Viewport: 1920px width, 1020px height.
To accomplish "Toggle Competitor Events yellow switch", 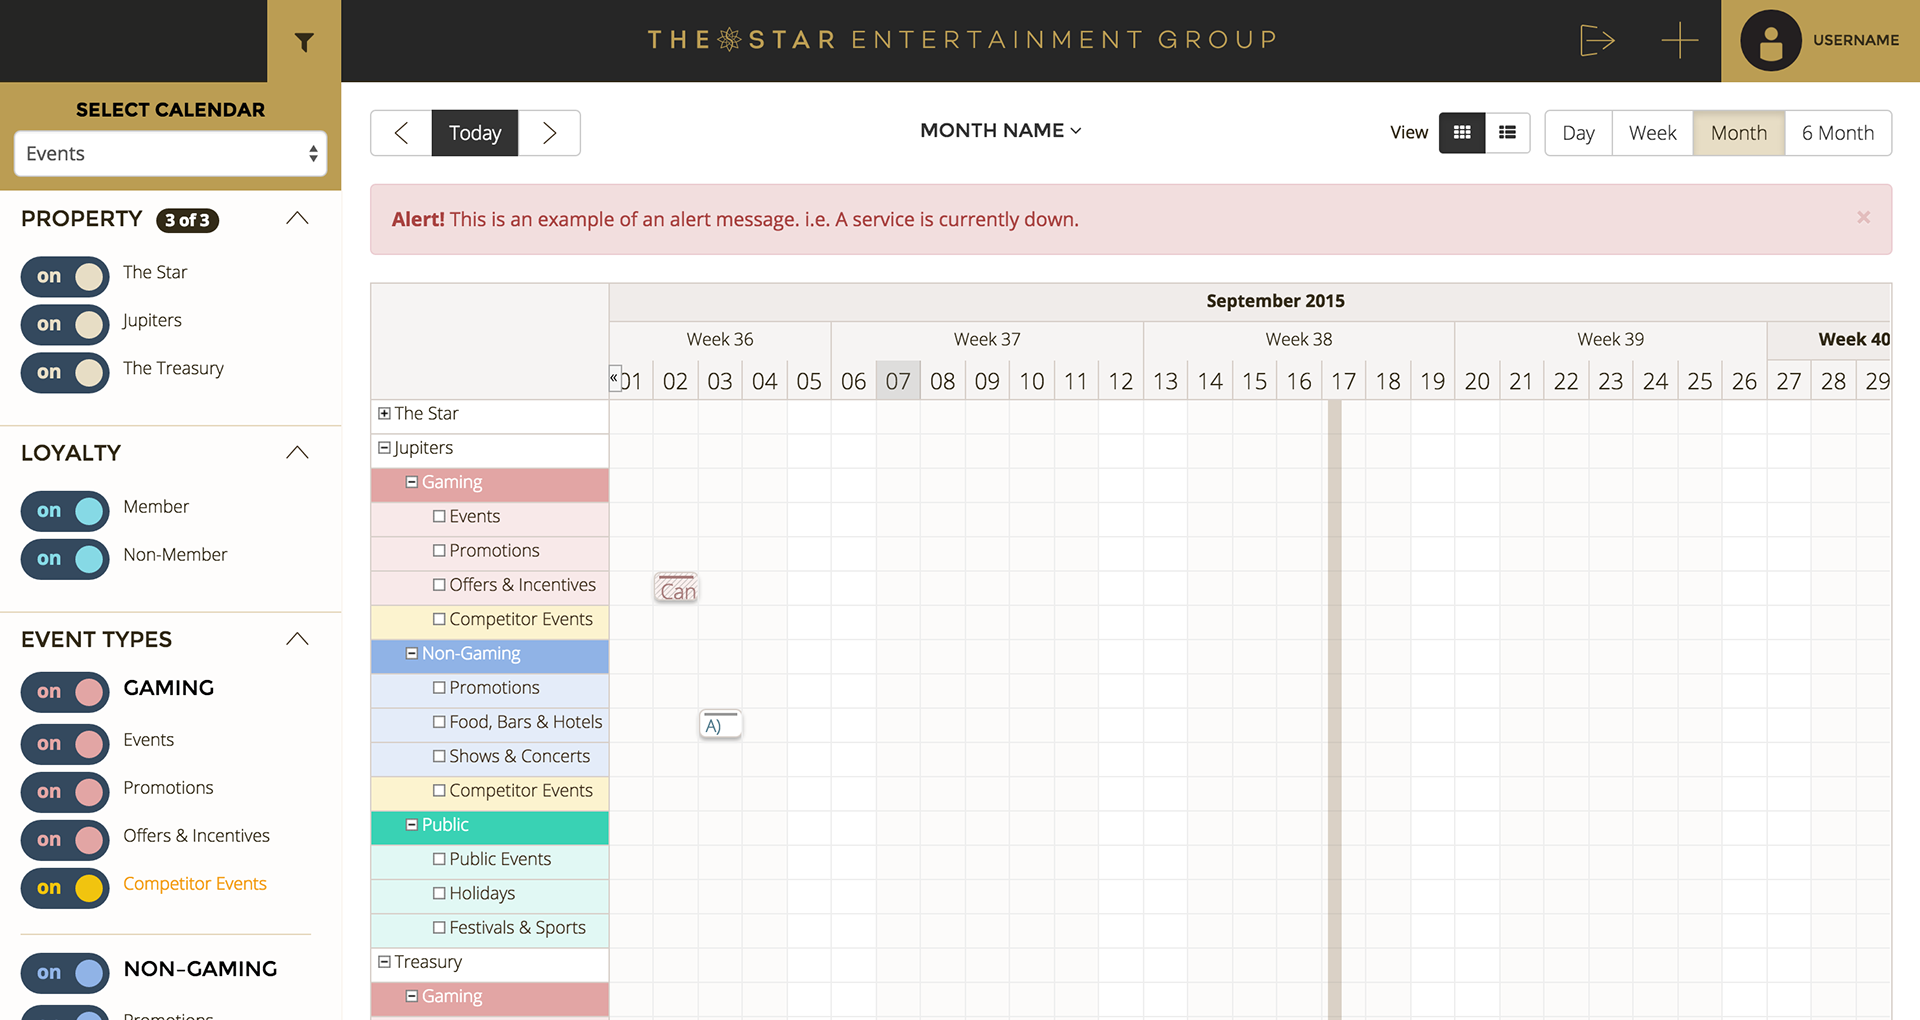I will coord(65,888).
